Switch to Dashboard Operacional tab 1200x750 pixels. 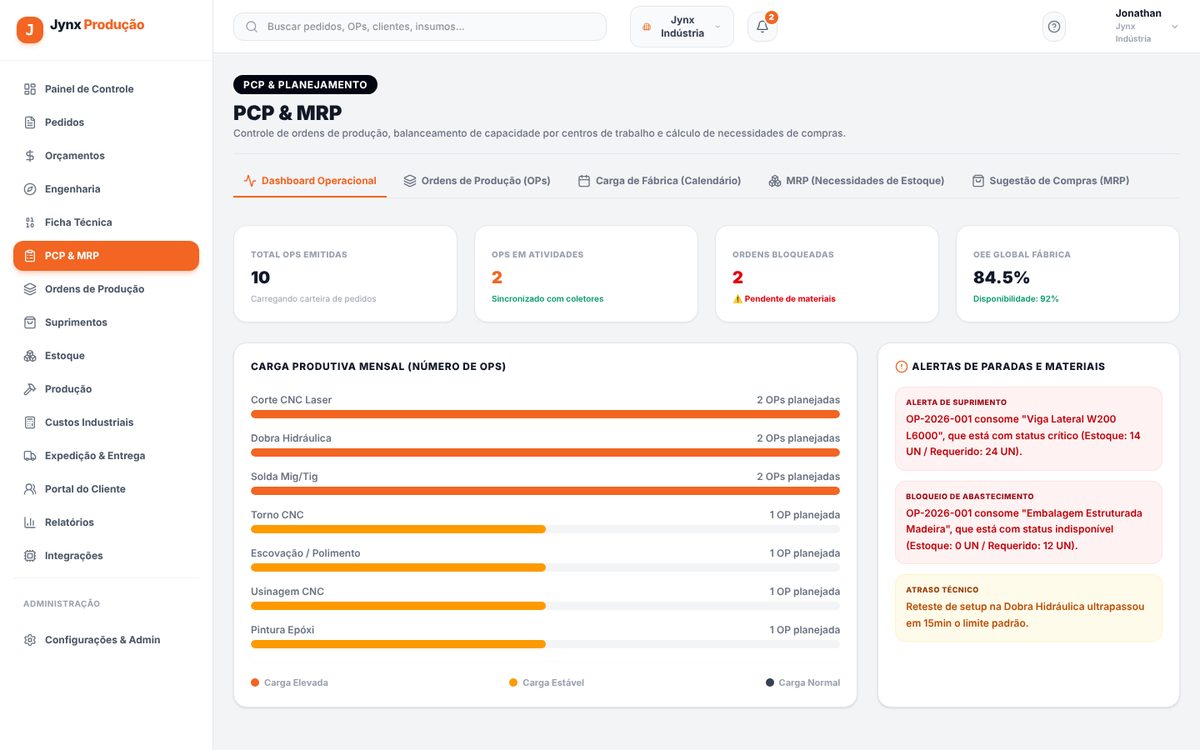pyautogui.click(x=310, y=181)
